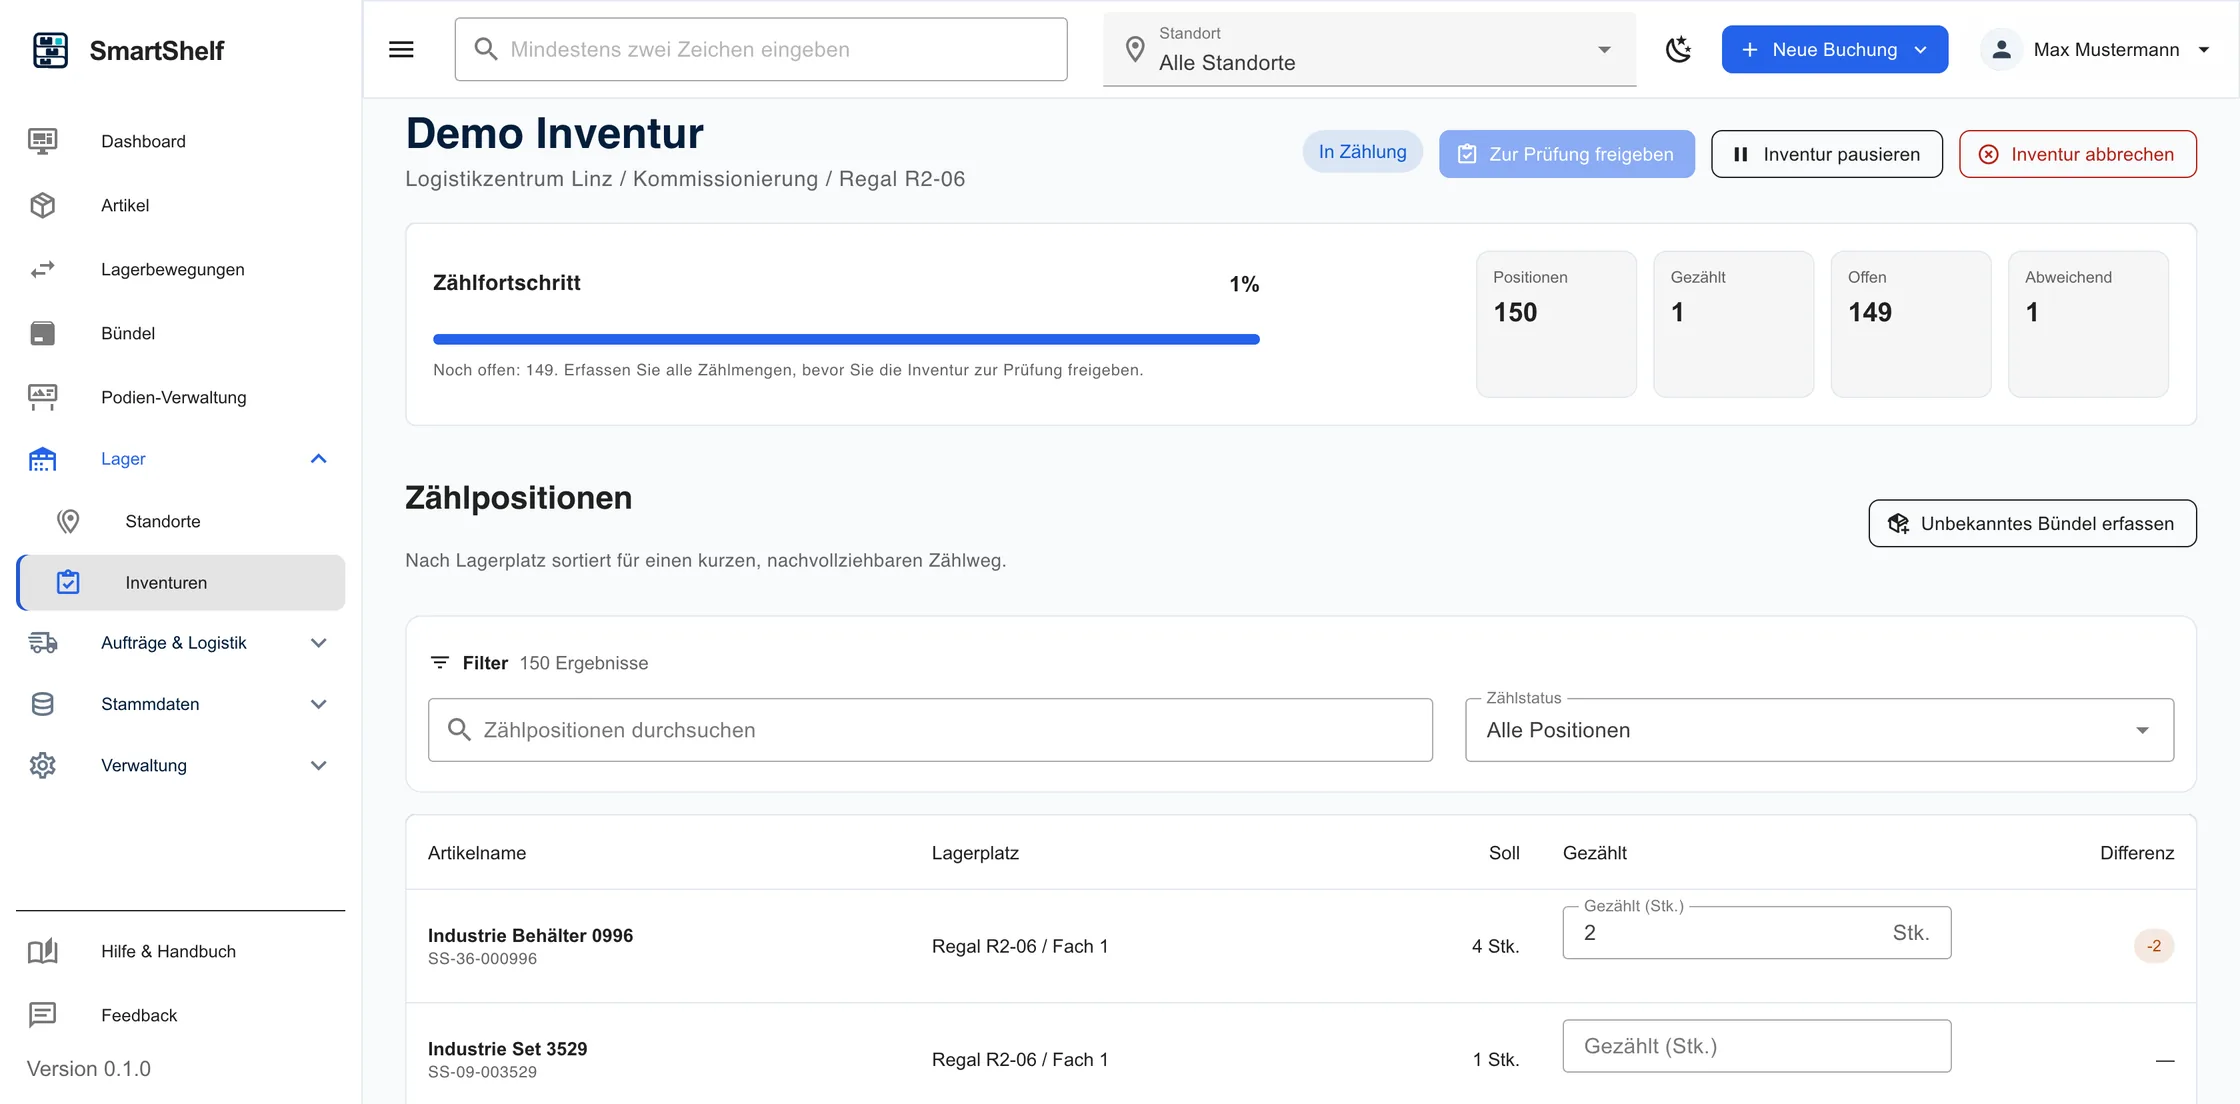The width and height of the screenshot is (2240, 1104).
Task: Click Unbekanntes Bündel erfassen button
Action: point(2032,523)
